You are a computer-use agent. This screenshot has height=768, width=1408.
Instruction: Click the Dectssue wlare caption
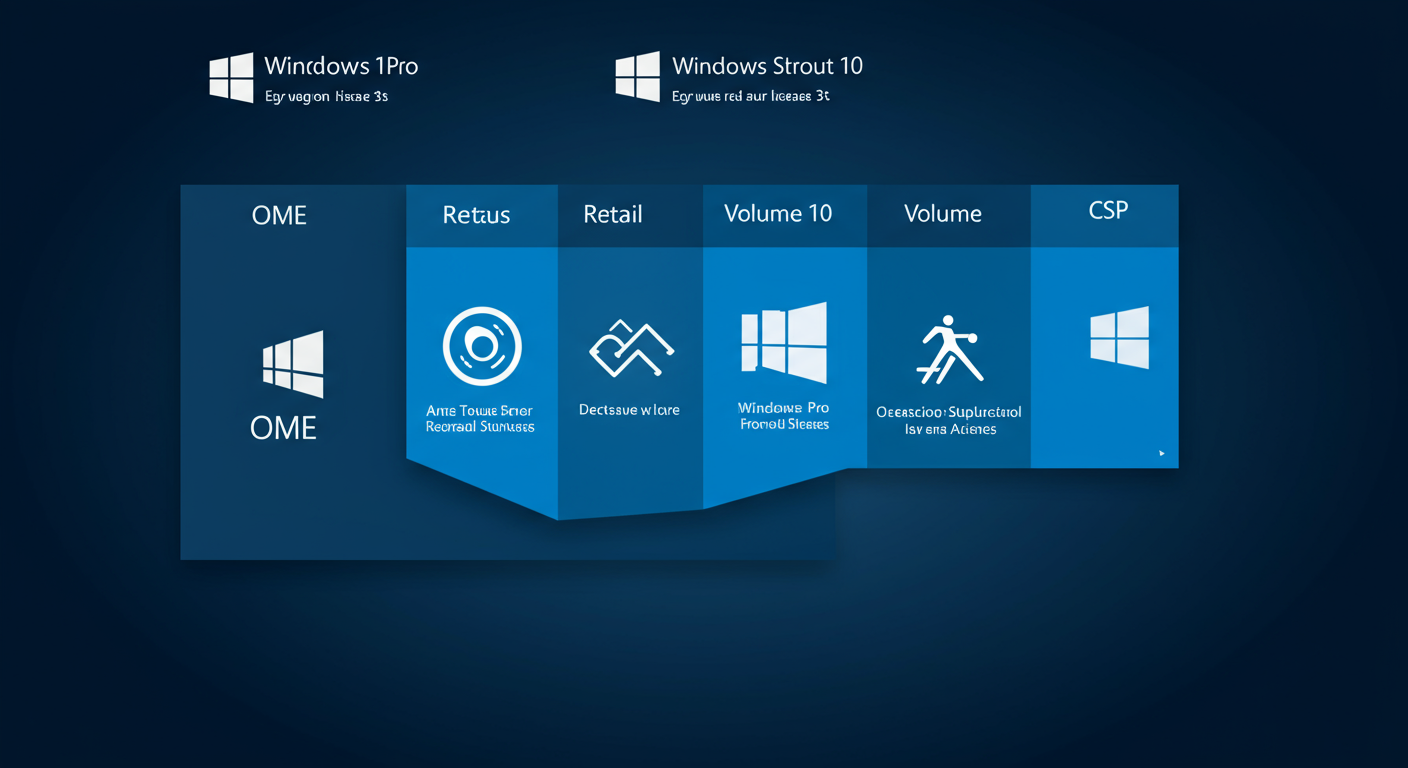point(629,409)
